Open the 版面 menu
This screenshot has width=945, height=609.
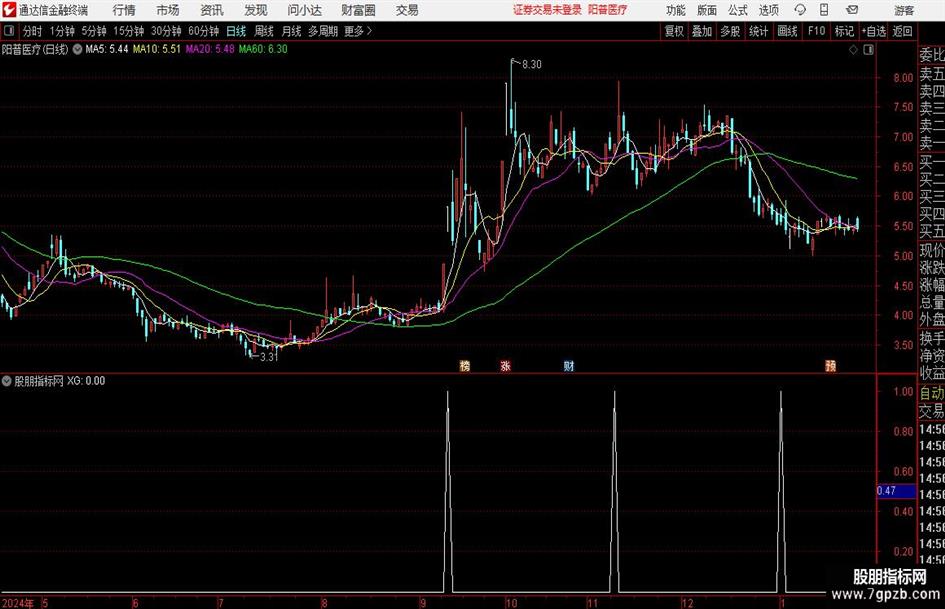pos(707,10)
